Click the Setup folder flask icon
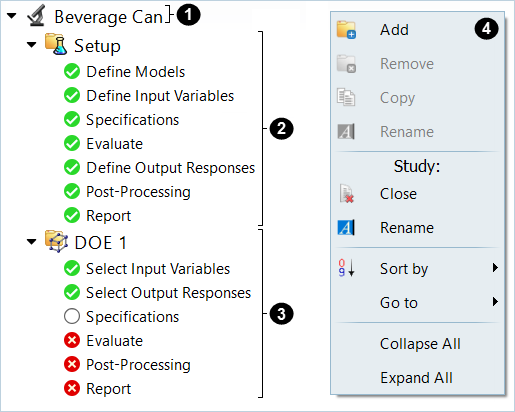 (x=56, y=44)
